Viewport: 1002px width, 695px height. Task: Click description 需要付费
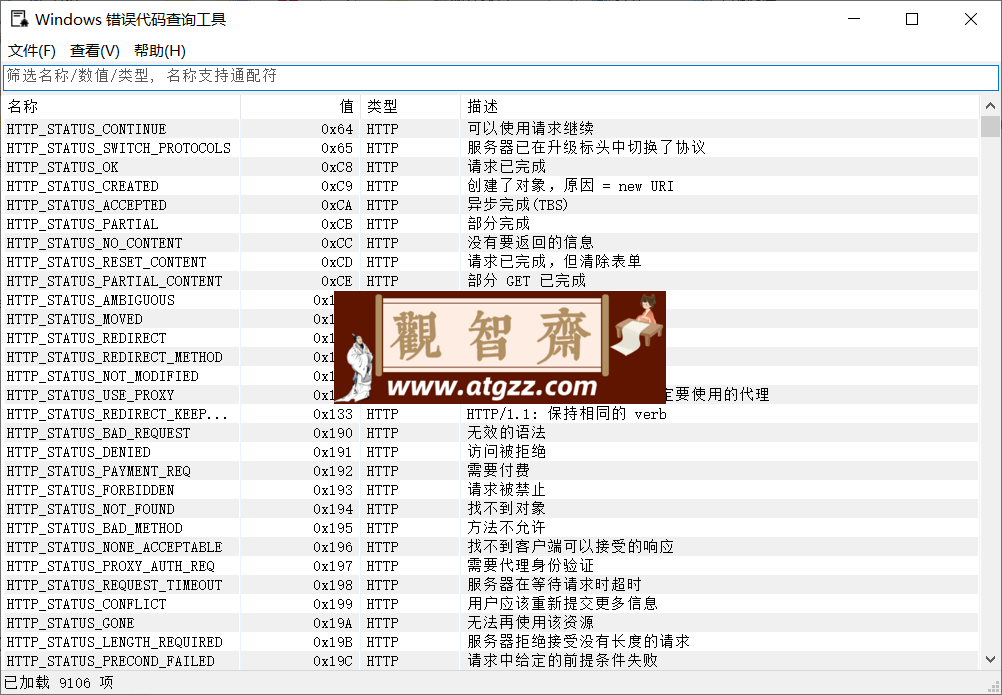pos(498,471)
